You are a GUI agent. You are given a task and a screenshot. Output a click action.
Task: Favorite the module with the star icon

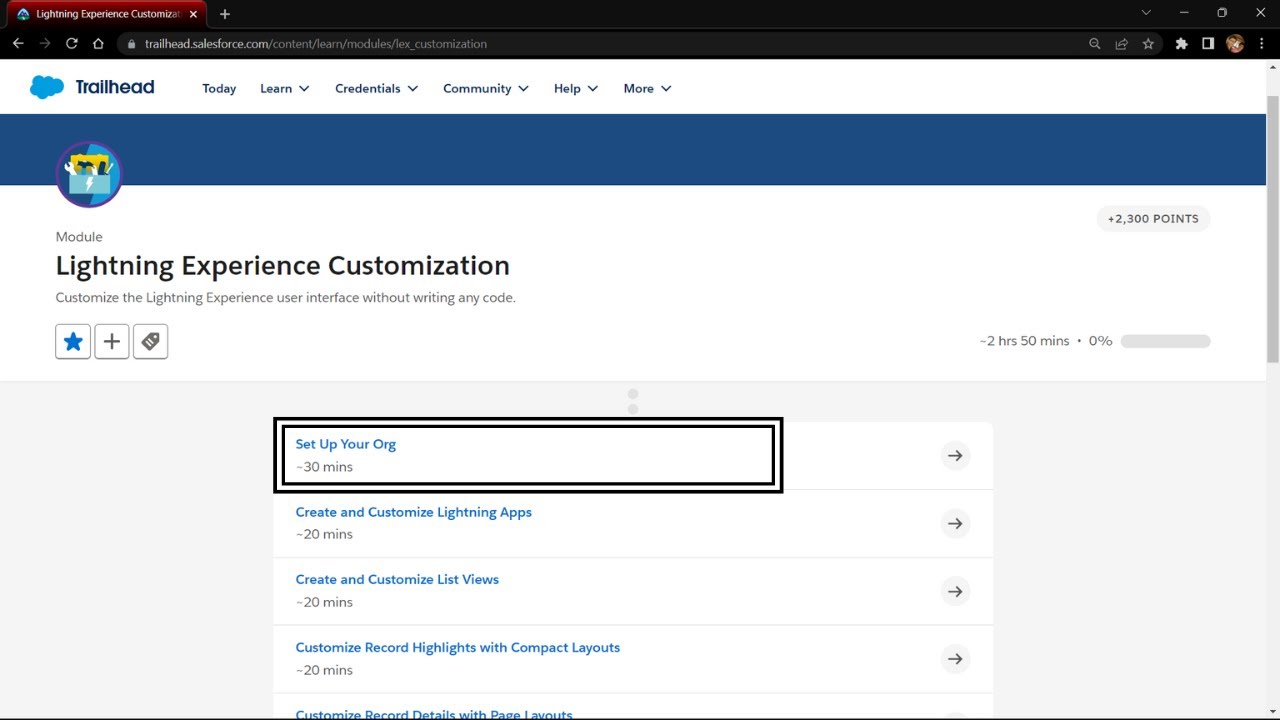click(73, 342)
